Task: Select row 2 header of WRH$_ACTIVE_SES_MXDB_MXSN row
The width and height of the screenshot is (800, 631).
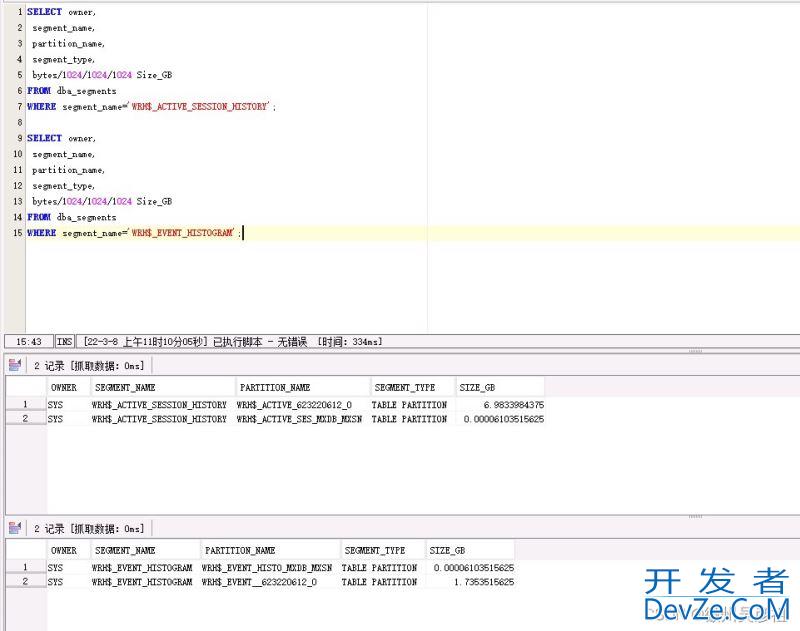Action: (x=26, y=418)
